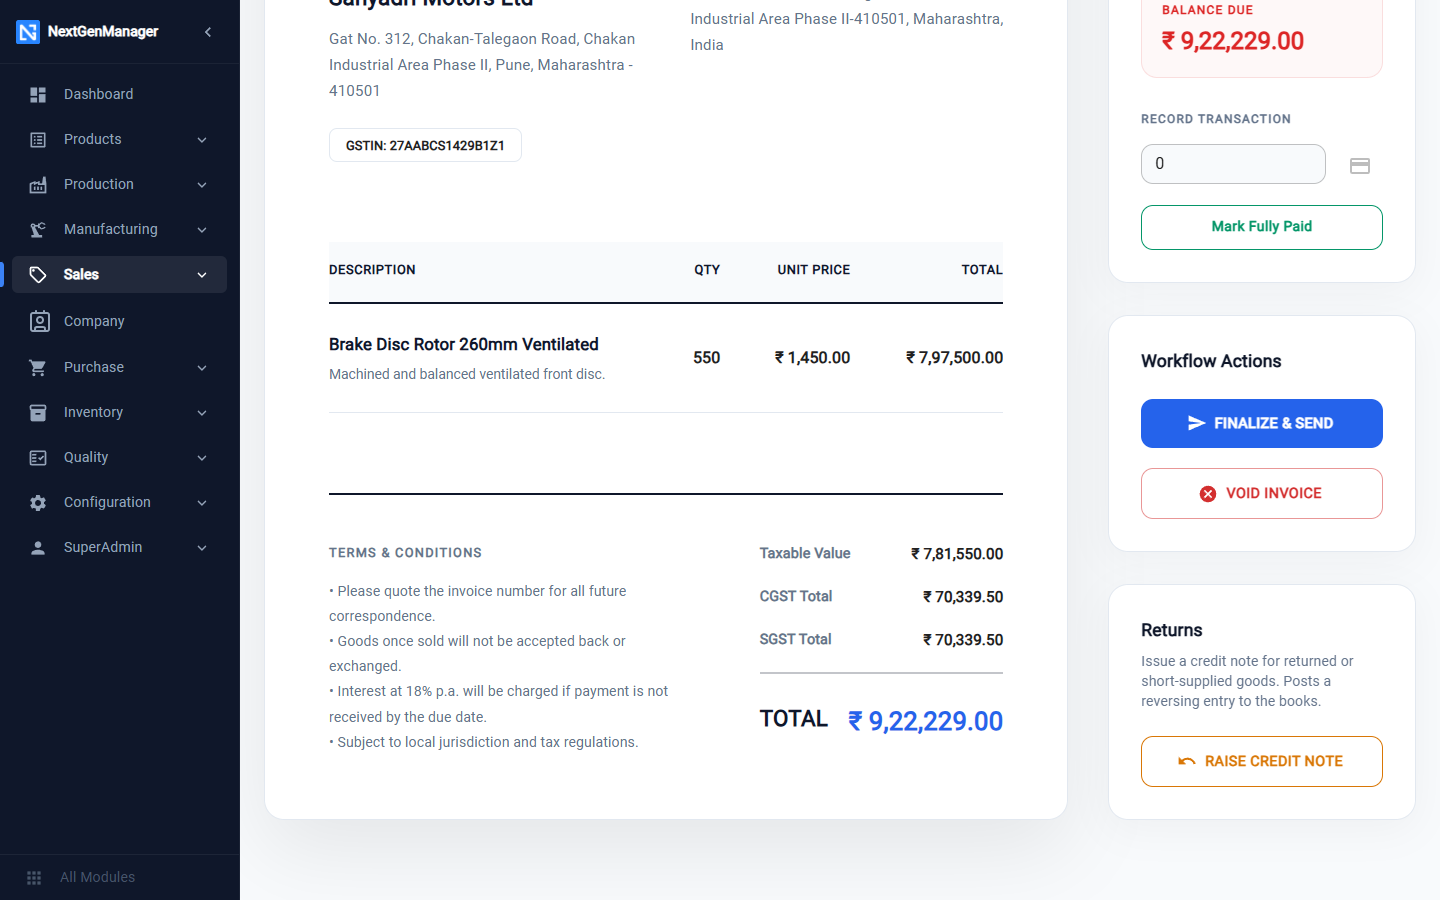The width and height of the screenshot is (1440, 900).
Task: Click the Returns heading
Action: pyautogui.click(x=1172, y=630)
